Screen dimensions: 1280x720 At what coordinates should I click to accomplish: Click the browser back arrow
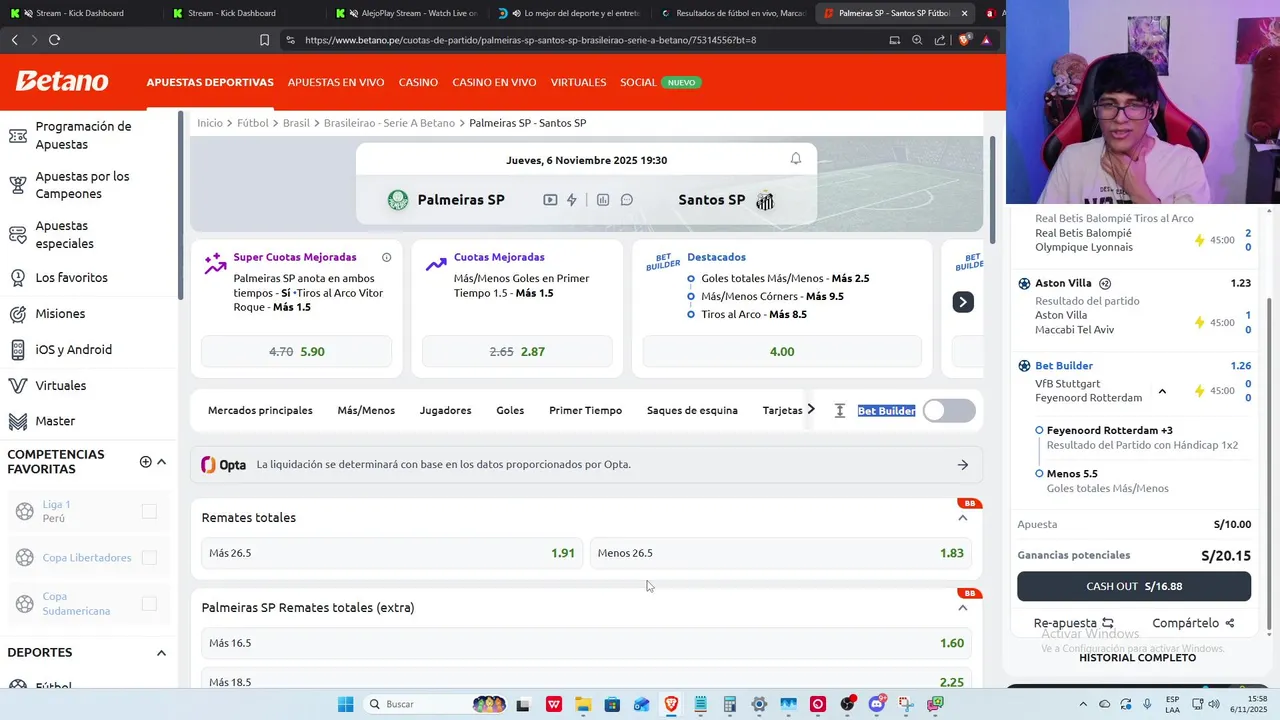(x=14, y=40)
